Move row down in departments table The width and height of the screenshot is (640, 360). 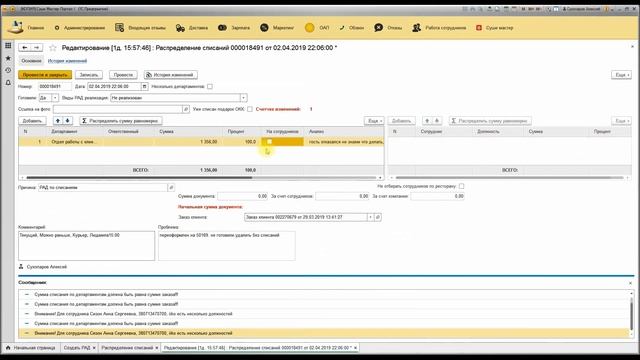68,121
